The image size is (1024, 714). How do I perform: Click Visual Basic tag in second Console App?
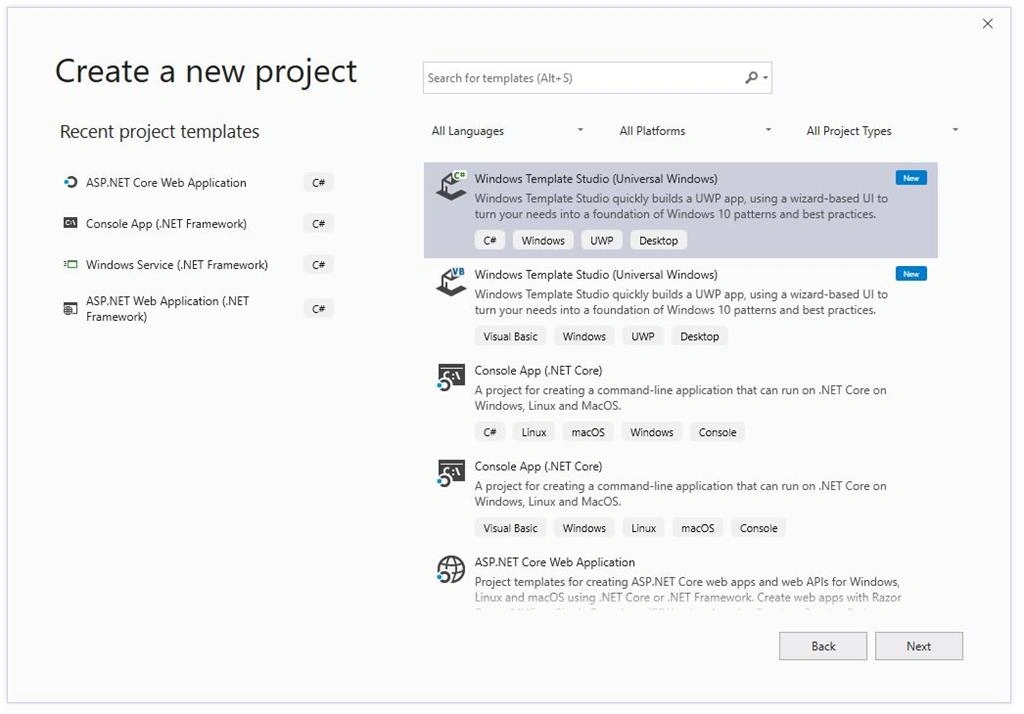510,528
